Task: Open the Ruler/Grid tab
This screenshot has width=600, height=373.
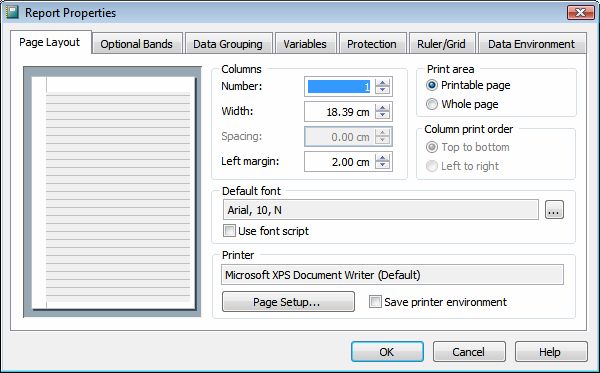Action: (442, 44)
